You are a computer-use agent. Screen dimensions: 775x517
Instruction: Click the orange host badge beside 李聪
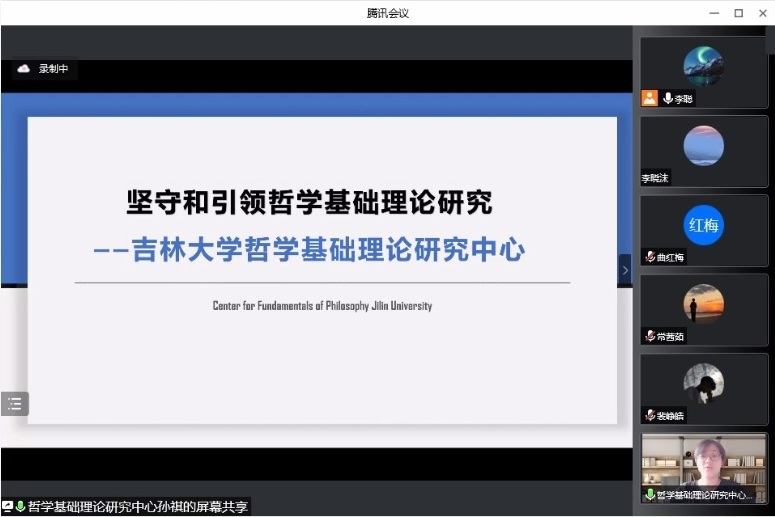[x=650, y=98]
